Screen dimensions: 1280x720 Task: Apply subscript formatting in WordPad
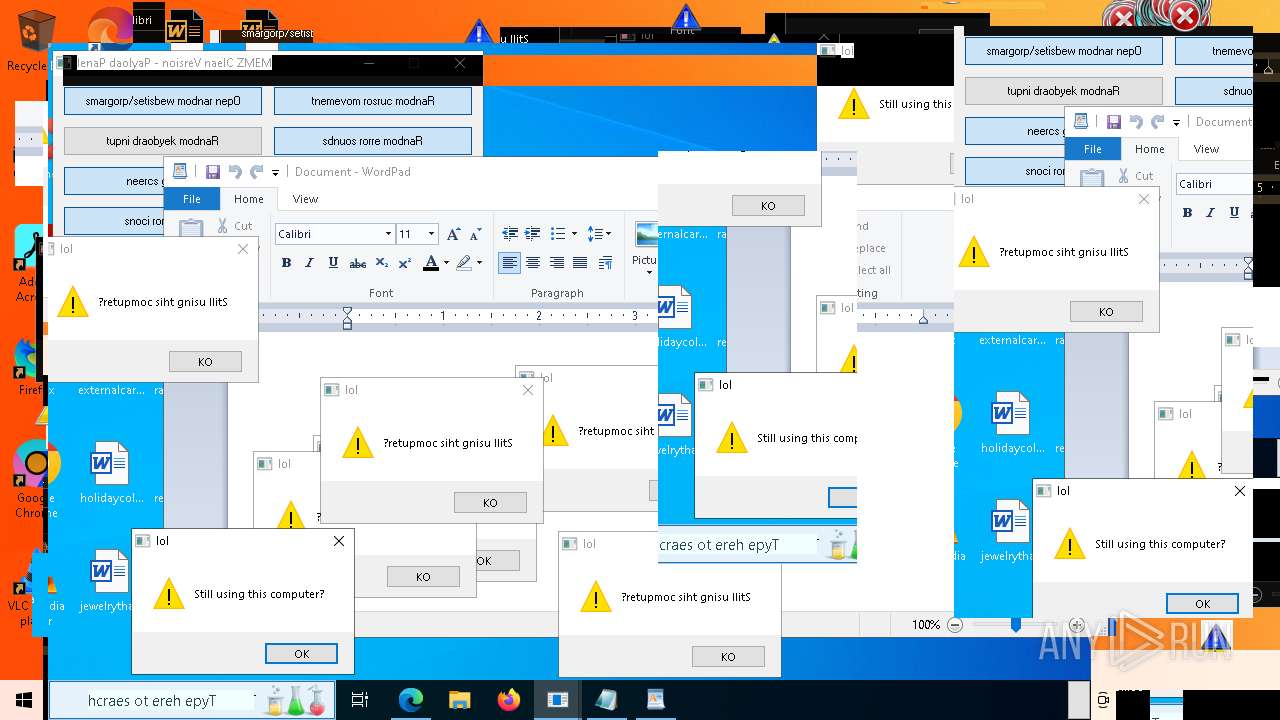tap(381, 263)
